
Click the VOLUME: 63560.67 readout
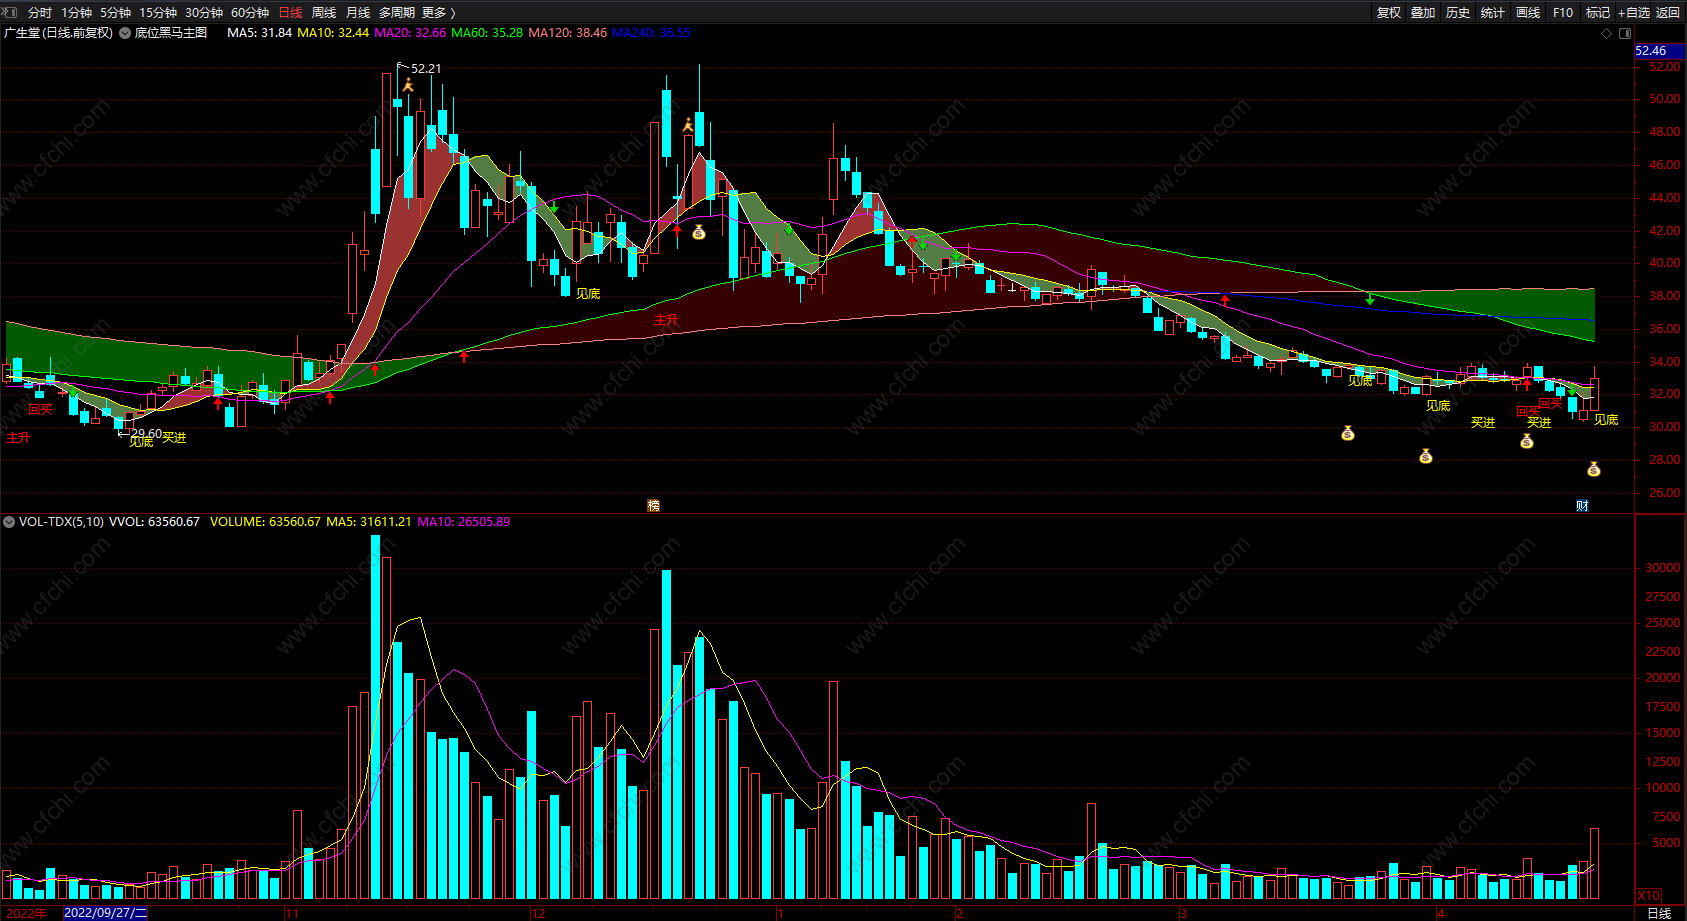click(x=265, y=522)
